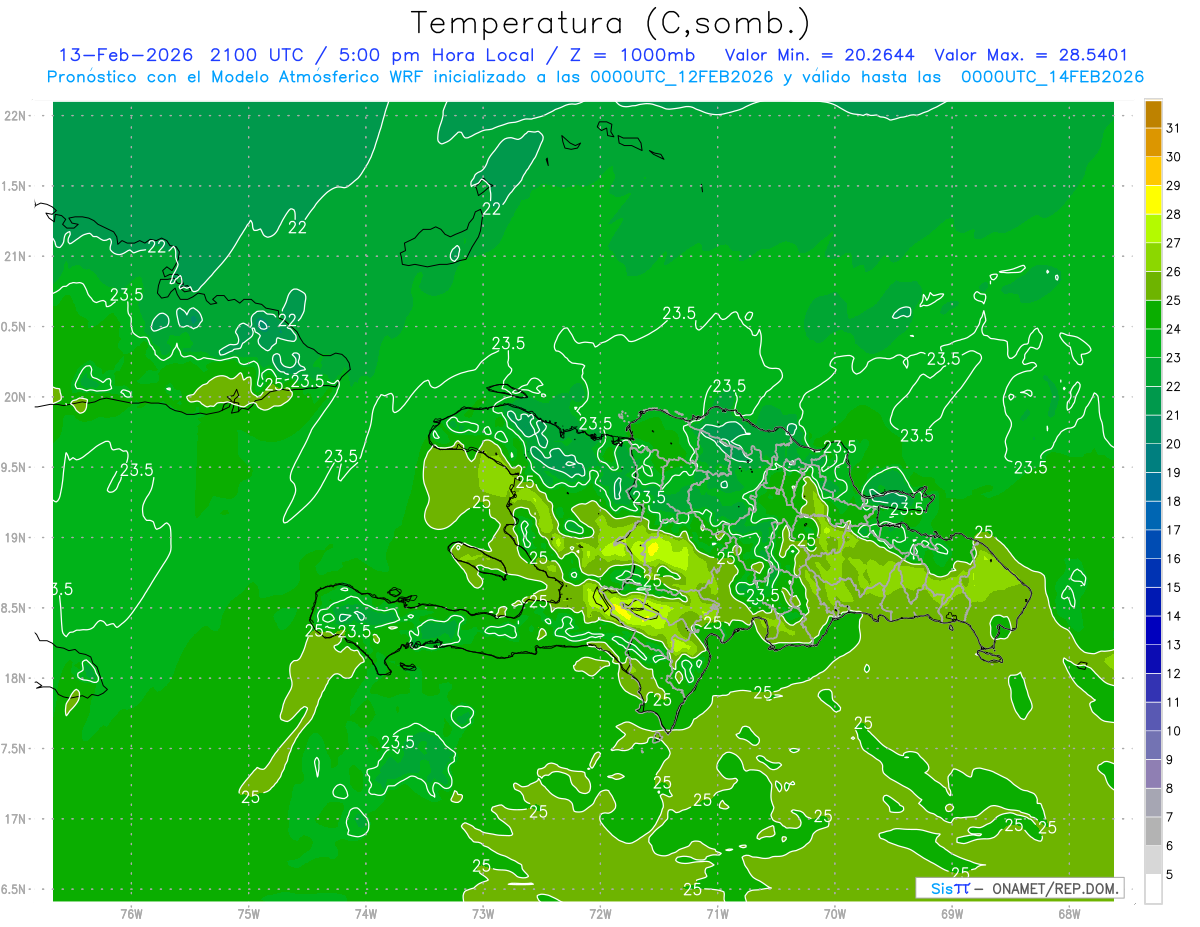Pick the orange colorbar swatch between 30 and 31

point(1153,143)
